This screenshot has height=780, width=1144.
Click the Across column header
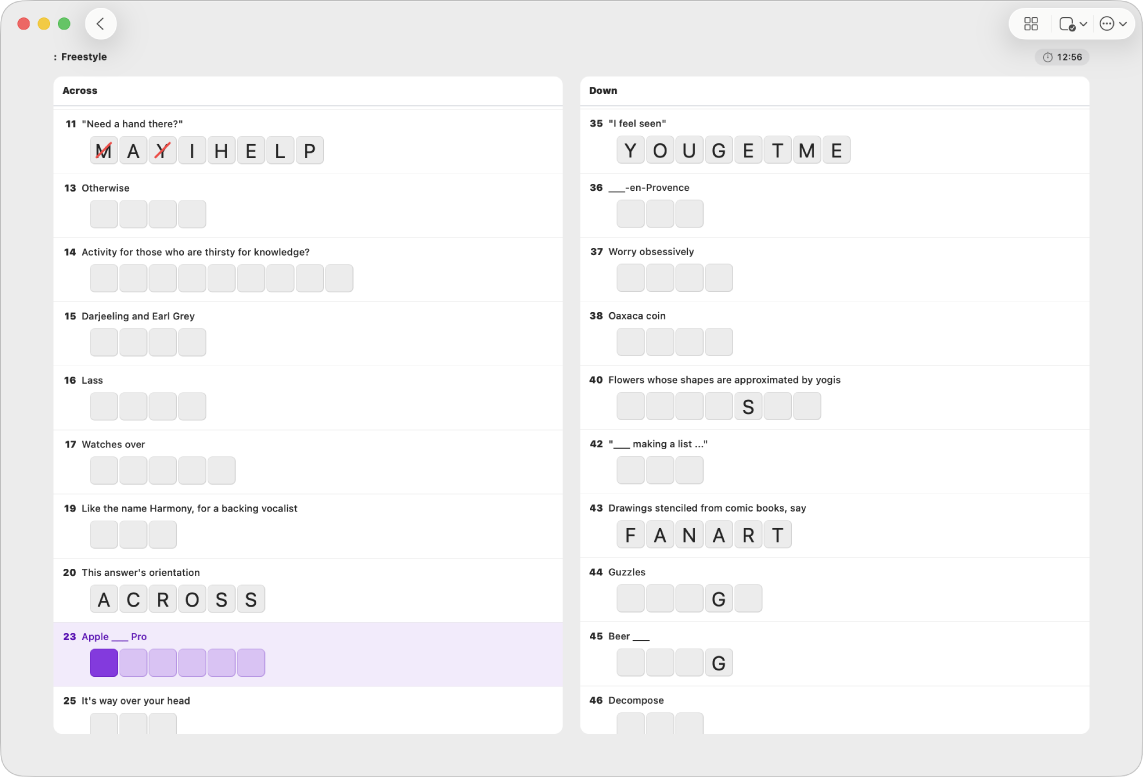click(80, 91)
